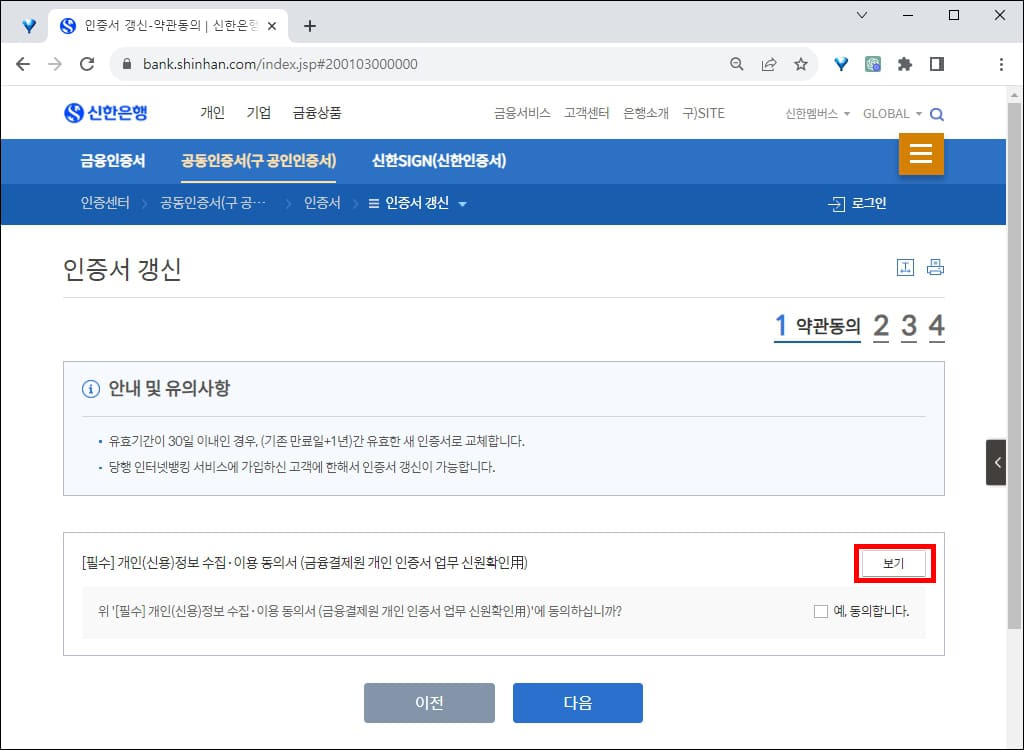1024x750 pixels.
Task: Open the orange hamburger menu
Action: (x=921, y=155)
